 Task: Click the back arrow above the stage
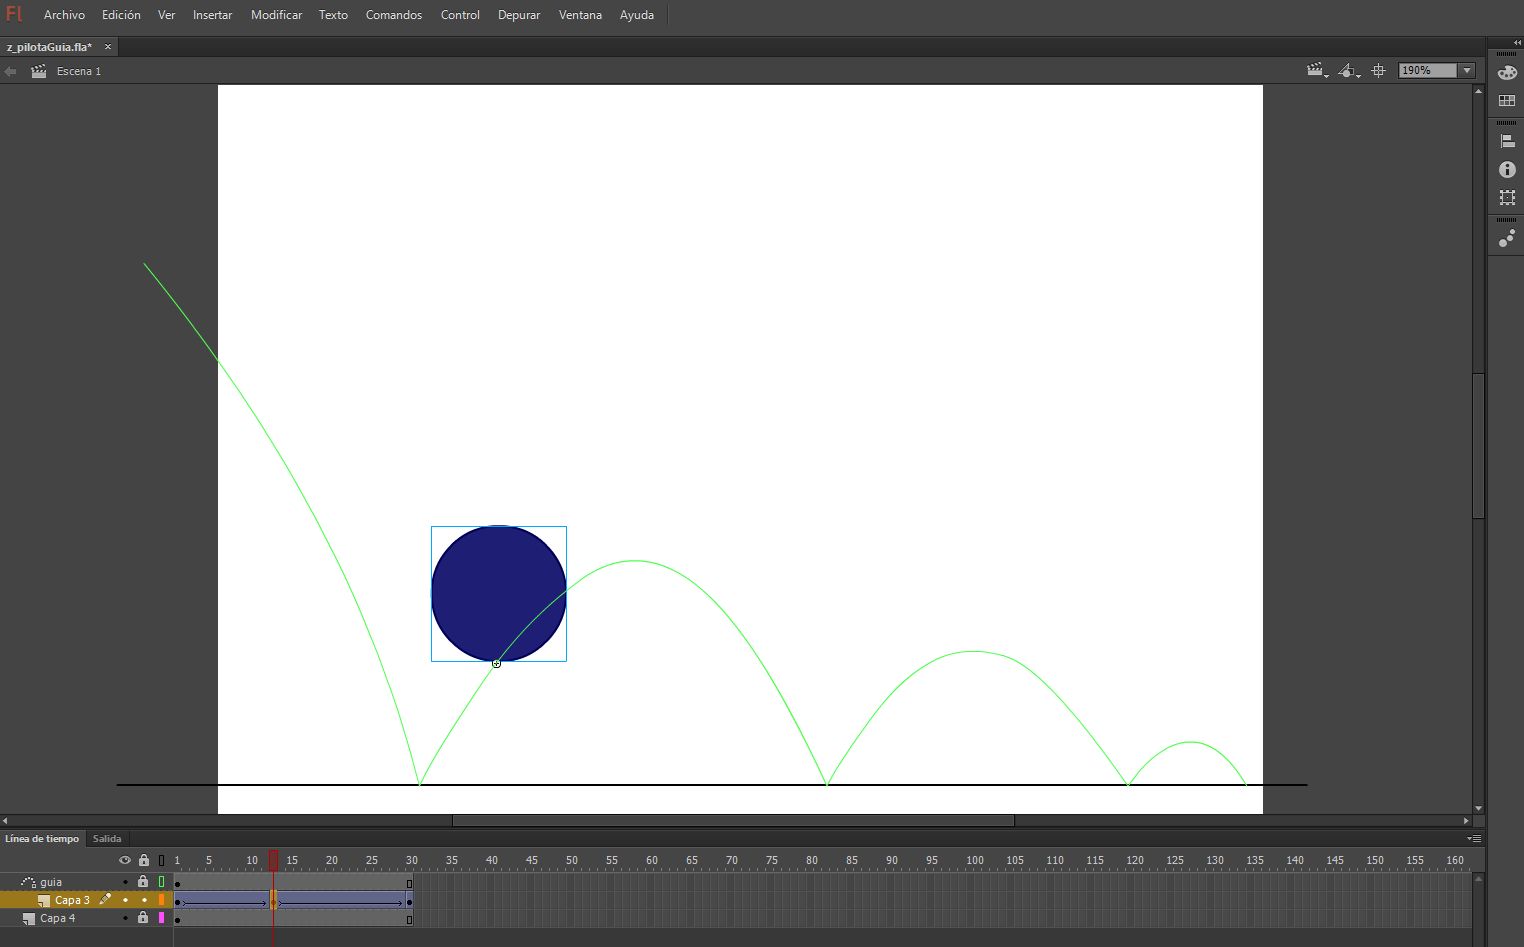(10, 71)
